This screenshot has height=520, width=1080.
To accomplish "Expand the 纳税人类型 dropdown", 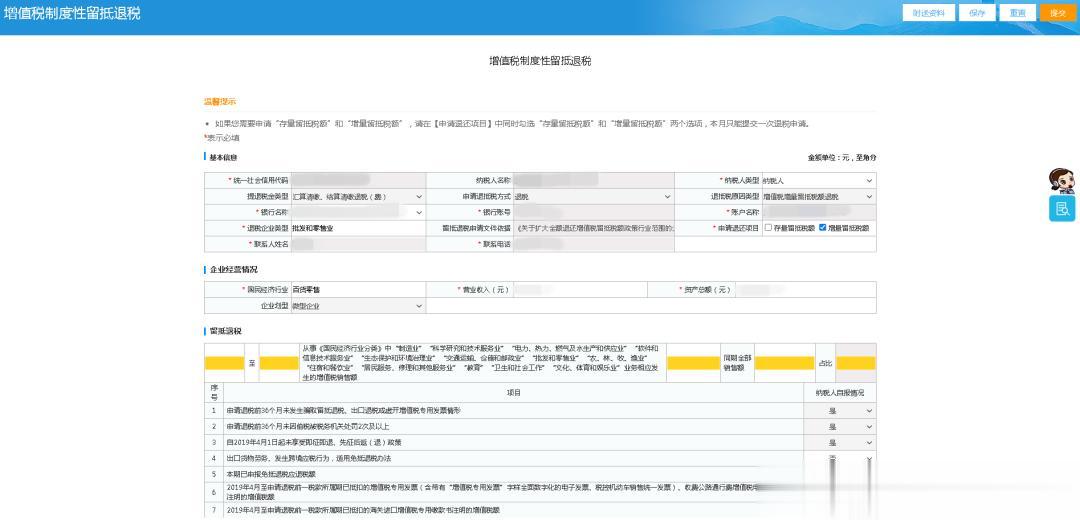I will click(x=818, y=180).
